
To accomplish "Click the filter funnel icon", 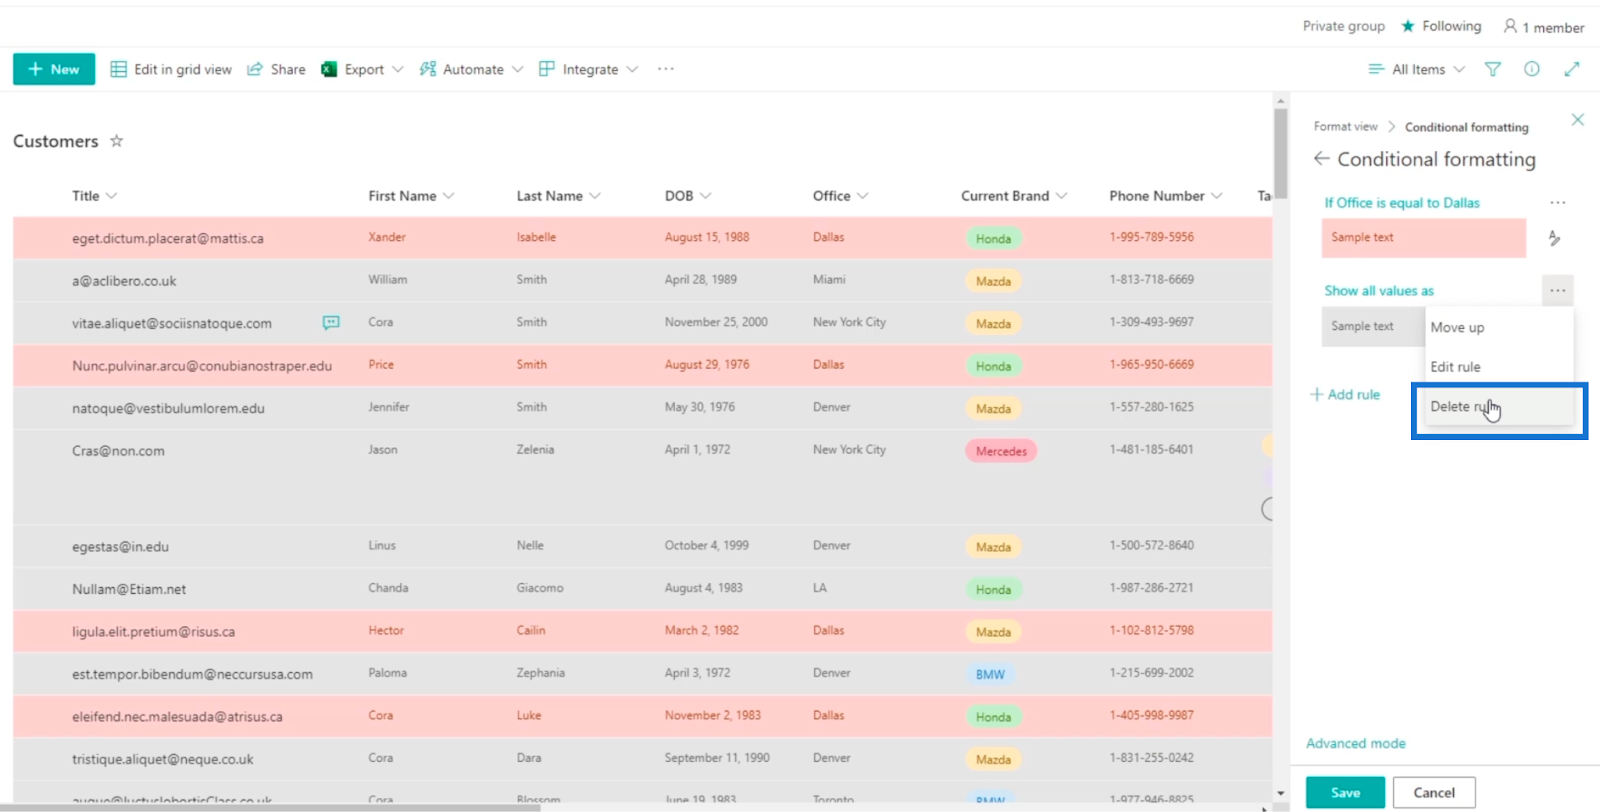I will pyautogui.click(x=1493, y=69).
